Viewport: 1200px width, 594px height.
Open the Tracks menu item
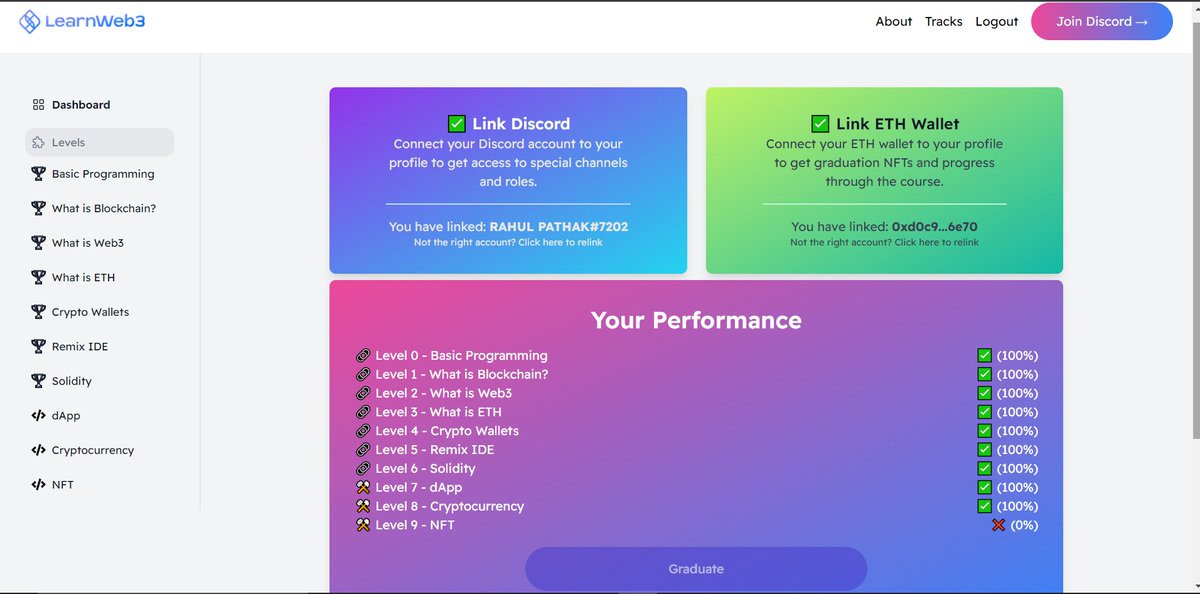coord(943,20)
